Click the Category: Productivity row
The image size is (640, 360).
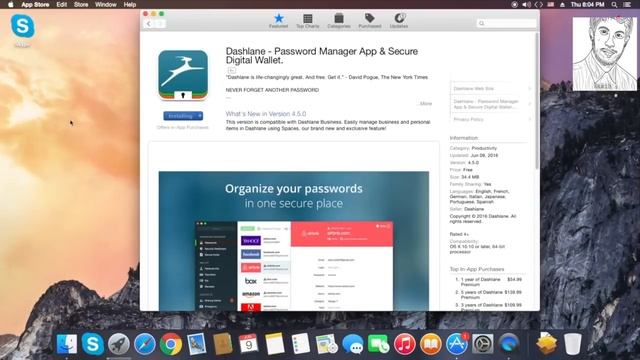[x=473, y=148]
